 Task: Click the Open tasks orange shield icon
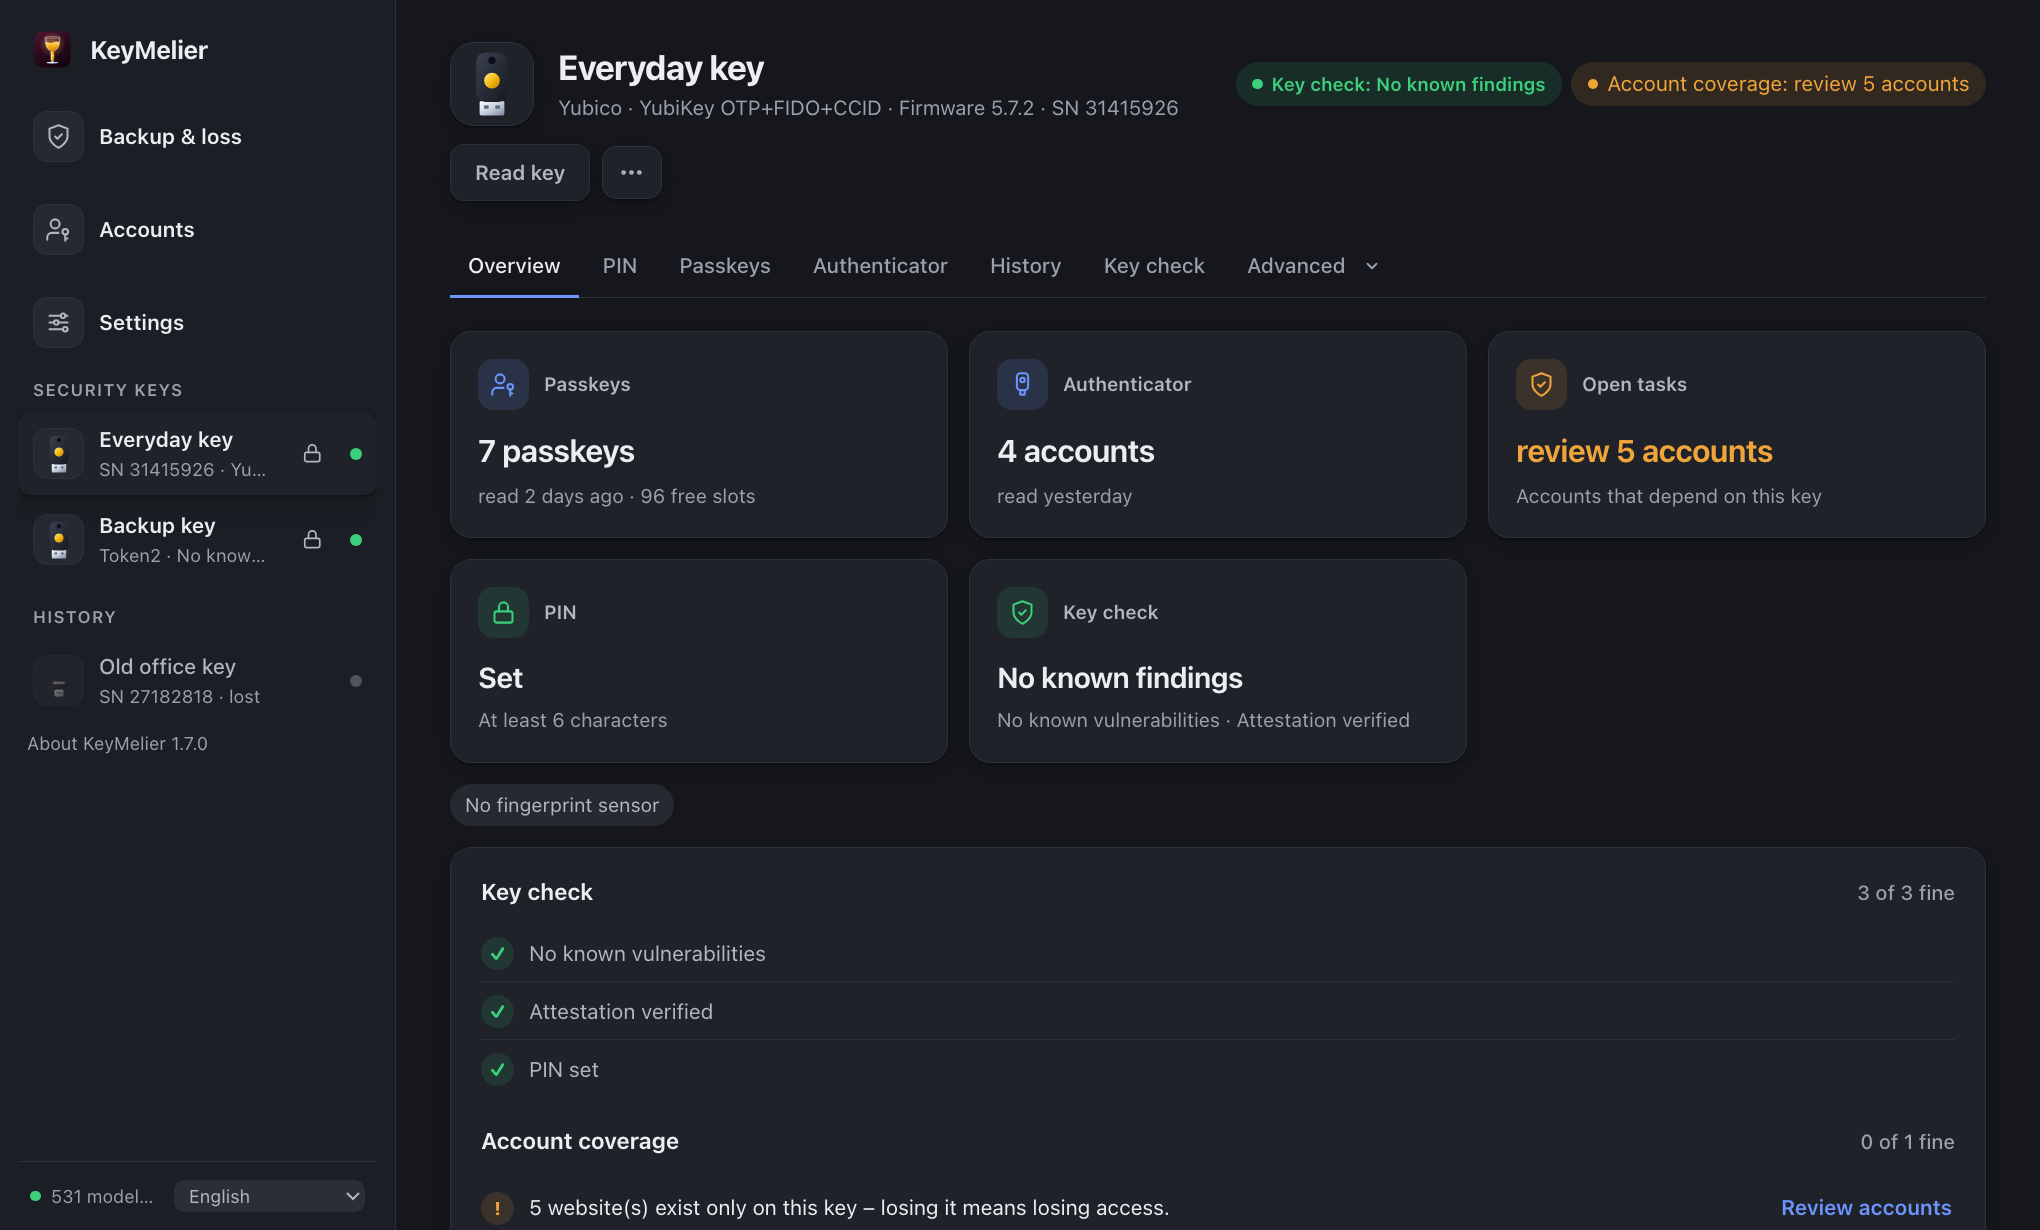tap(1541, 385)
